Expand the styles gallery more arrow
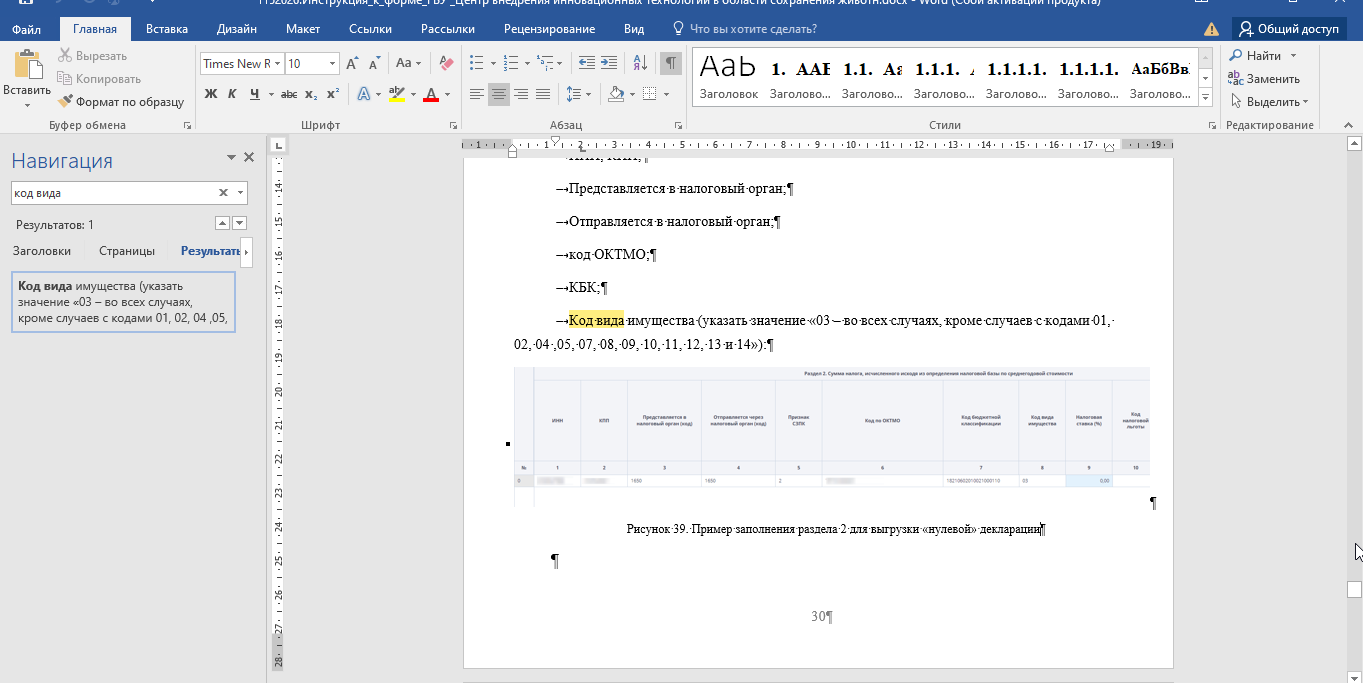Image resolution: width=1363 pixels, height=683 pixels. (1205, 97)
